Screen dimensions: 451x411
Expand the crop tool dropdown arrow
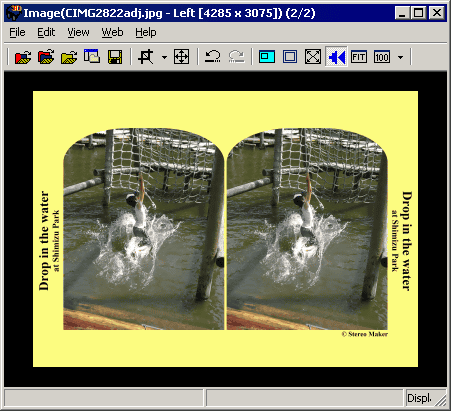pyautogui.click(x=164, y=57)
